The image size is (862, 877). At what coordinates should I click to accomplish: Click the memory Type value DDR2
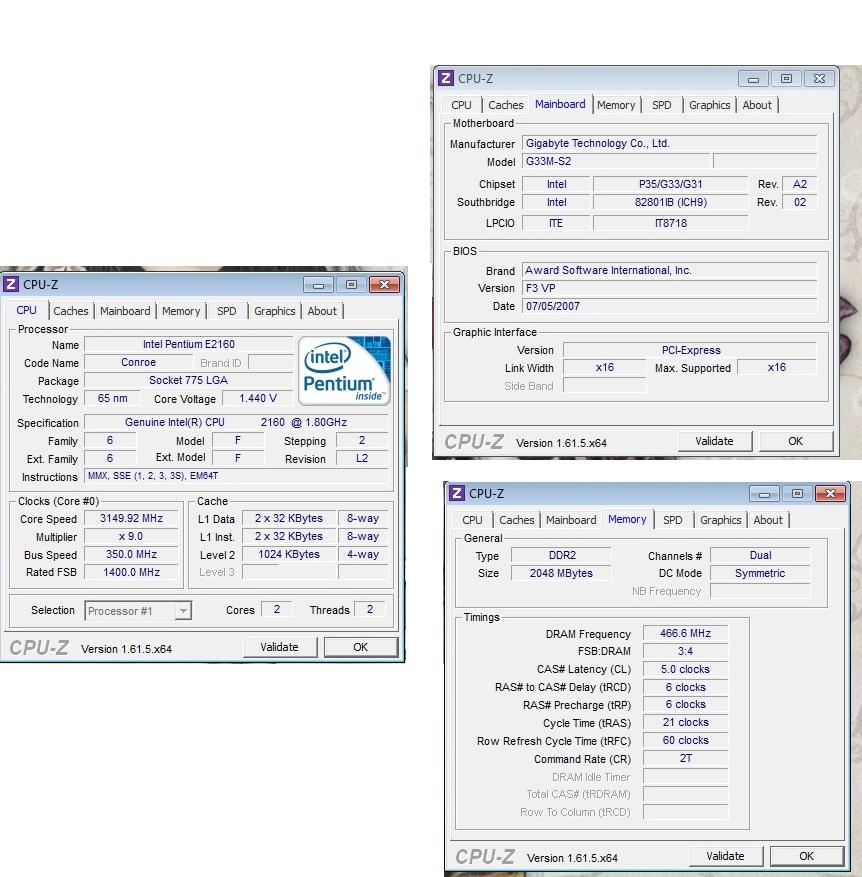[x=562, y=555]
